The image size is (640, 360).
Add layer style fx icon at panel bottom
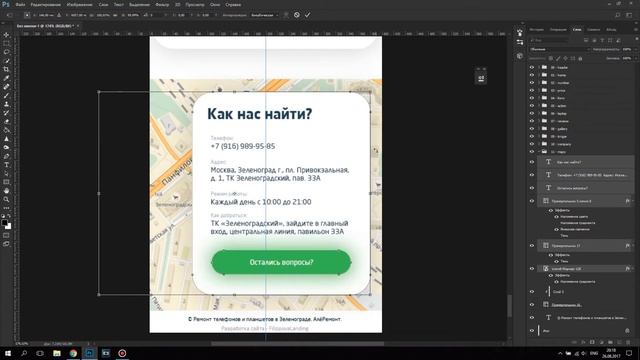[583, 342]
